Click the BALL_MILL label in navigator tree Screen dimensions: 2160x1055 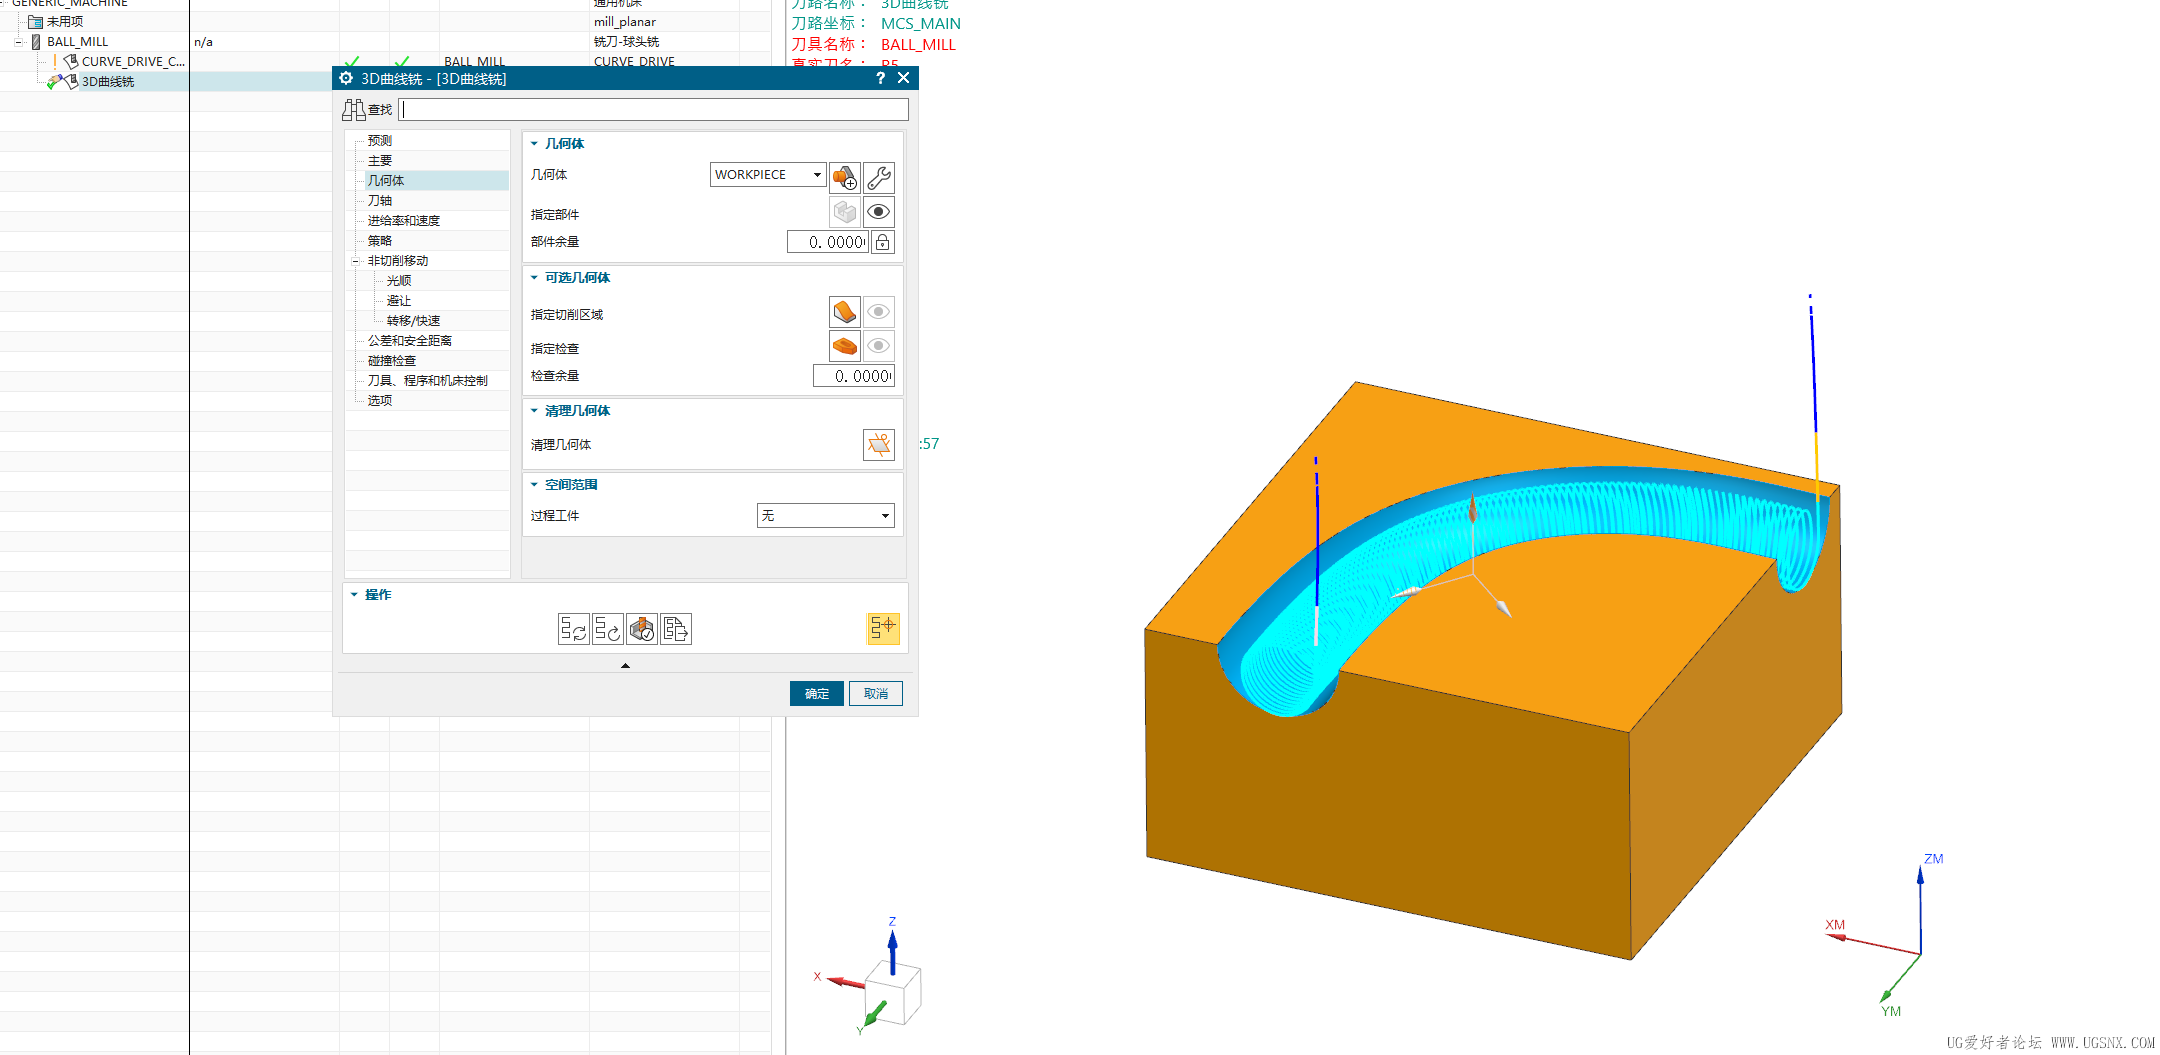78,42
